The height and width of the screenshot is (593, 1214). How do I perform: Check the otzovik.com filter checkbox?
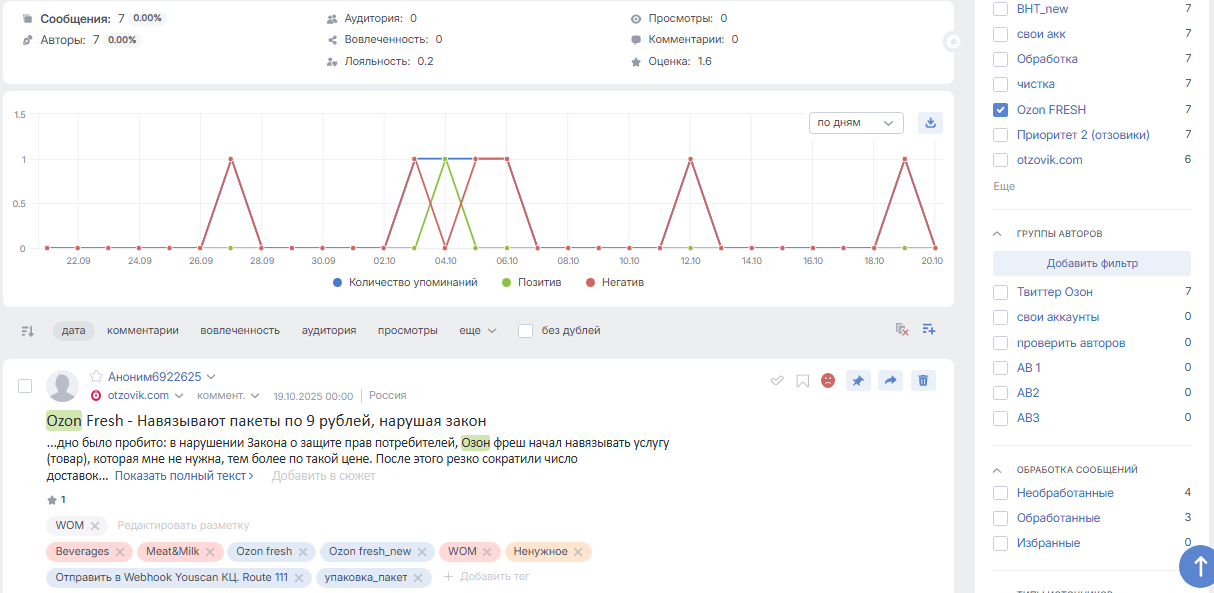pos(1000,160)
